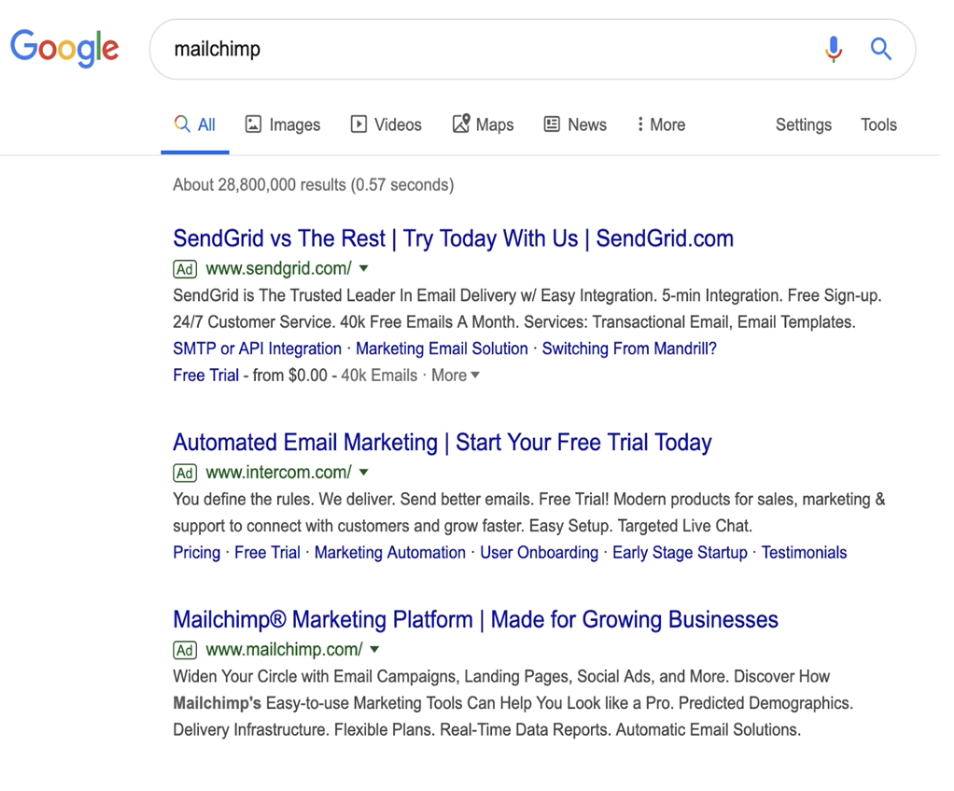
Task: Expand dropdown arrow next to www.mailchimp.com
Action: pyautogui.click(x=375, y=649)
